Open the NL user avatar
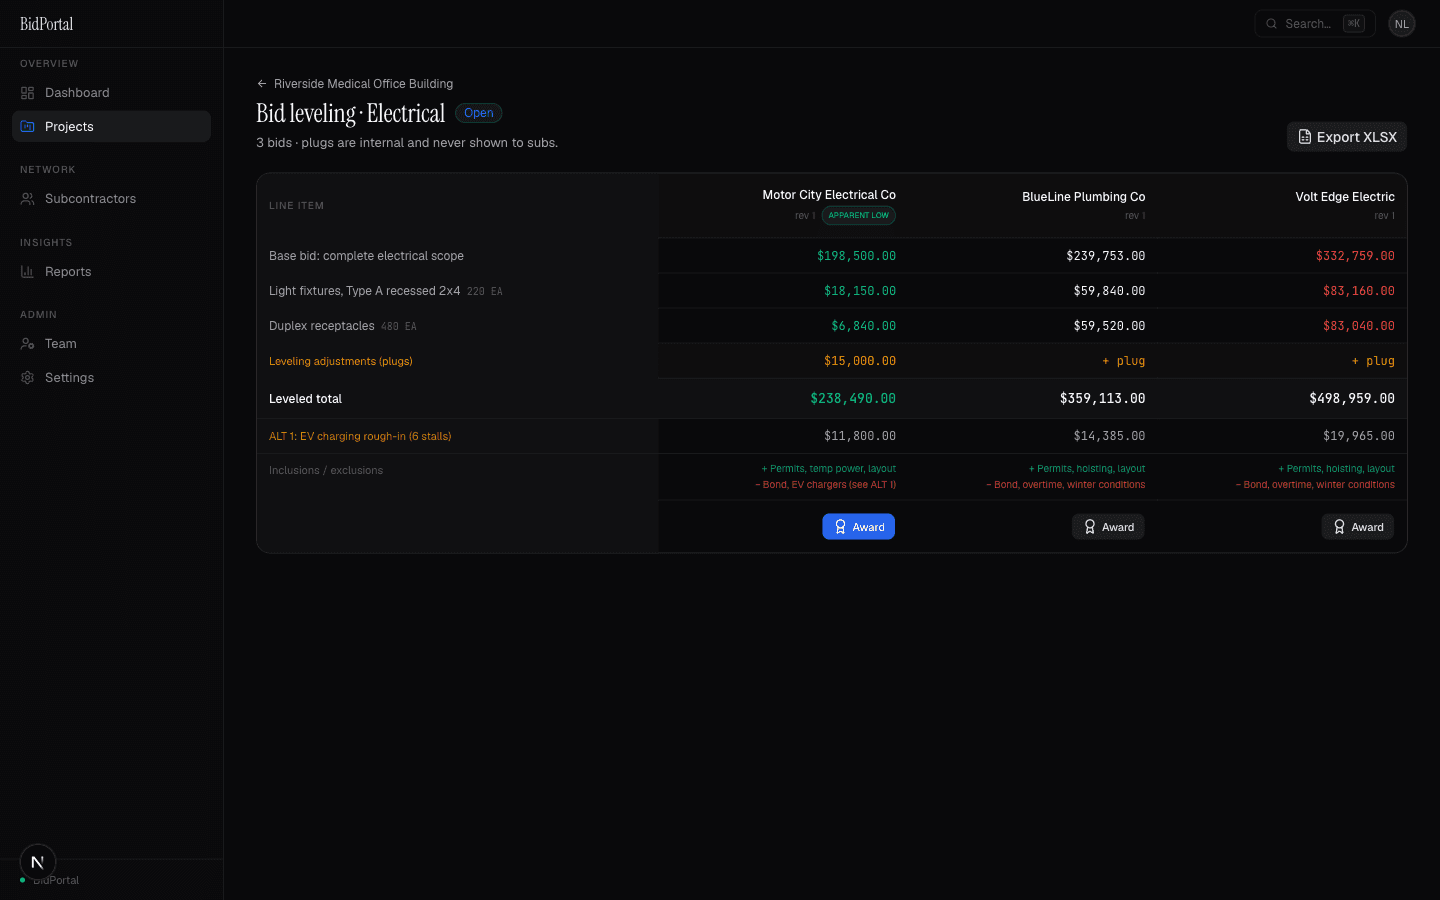The width and height of the screenshot is (1440, 900). click(x=1402, y=24)
